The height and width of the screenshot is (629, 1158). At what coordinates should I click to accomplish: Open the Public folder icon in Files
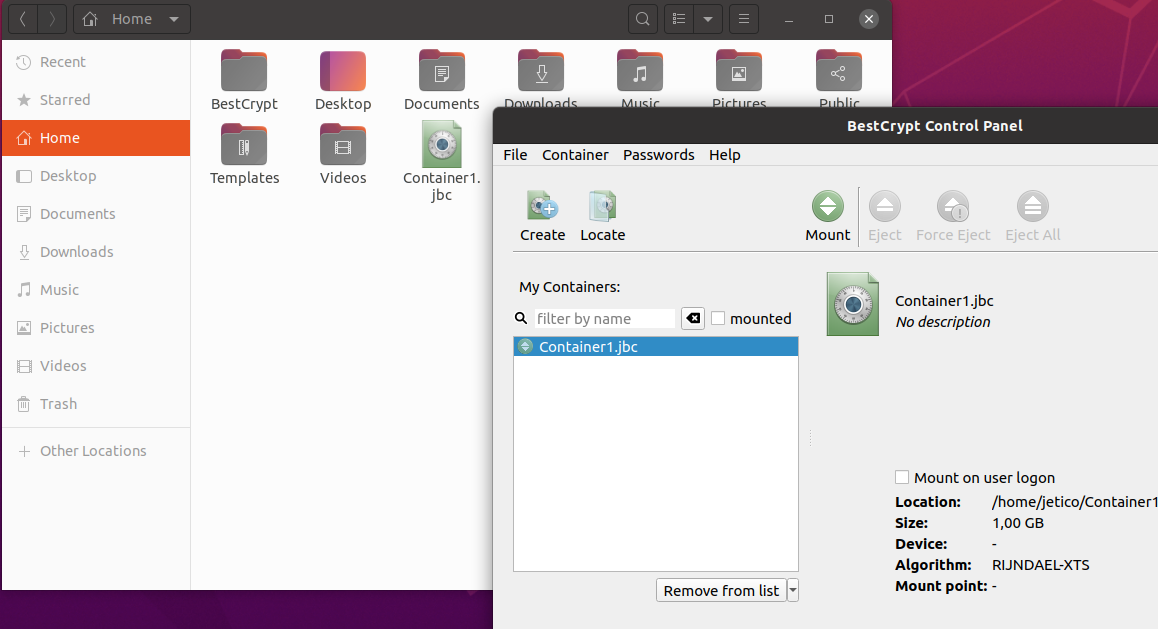pyautogui.click(x=838, y=70)
